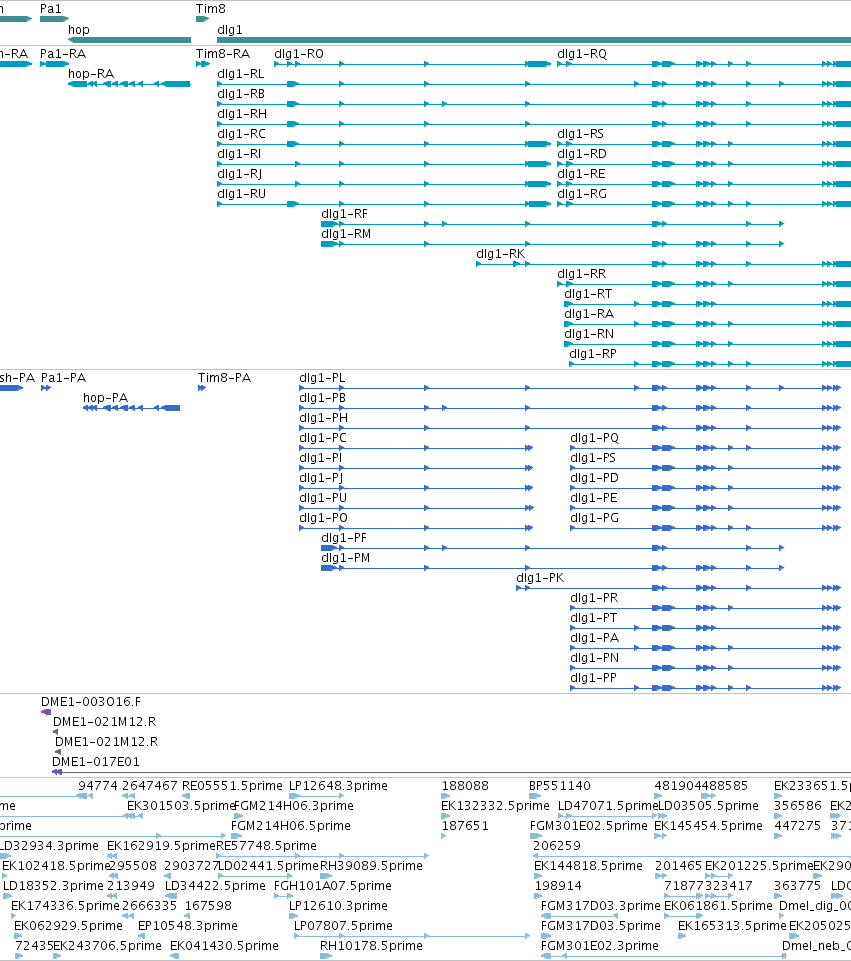Select transcript dlg1-RU
Screen dimensions: 851x961
[x=384, y=204]
